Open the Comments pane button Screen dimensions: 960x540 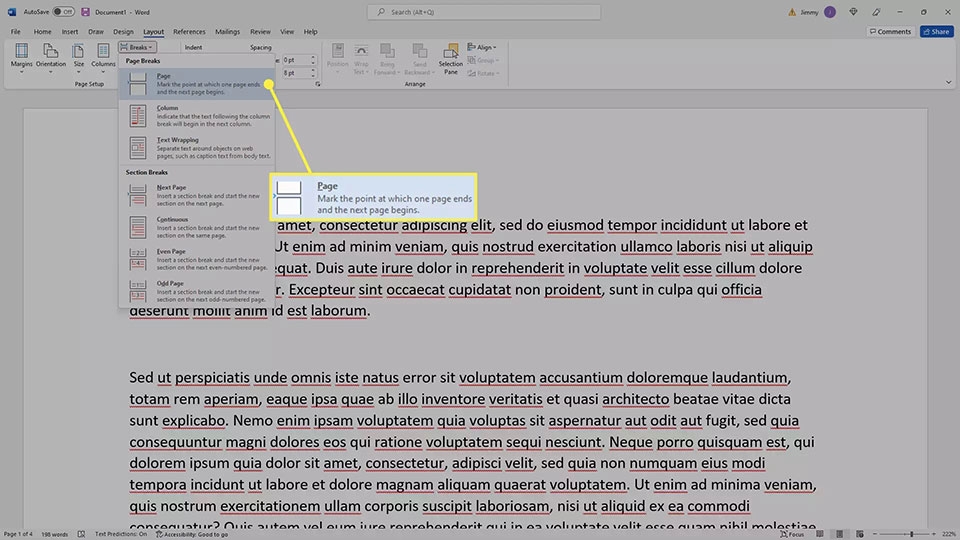[x=890, y=31]
